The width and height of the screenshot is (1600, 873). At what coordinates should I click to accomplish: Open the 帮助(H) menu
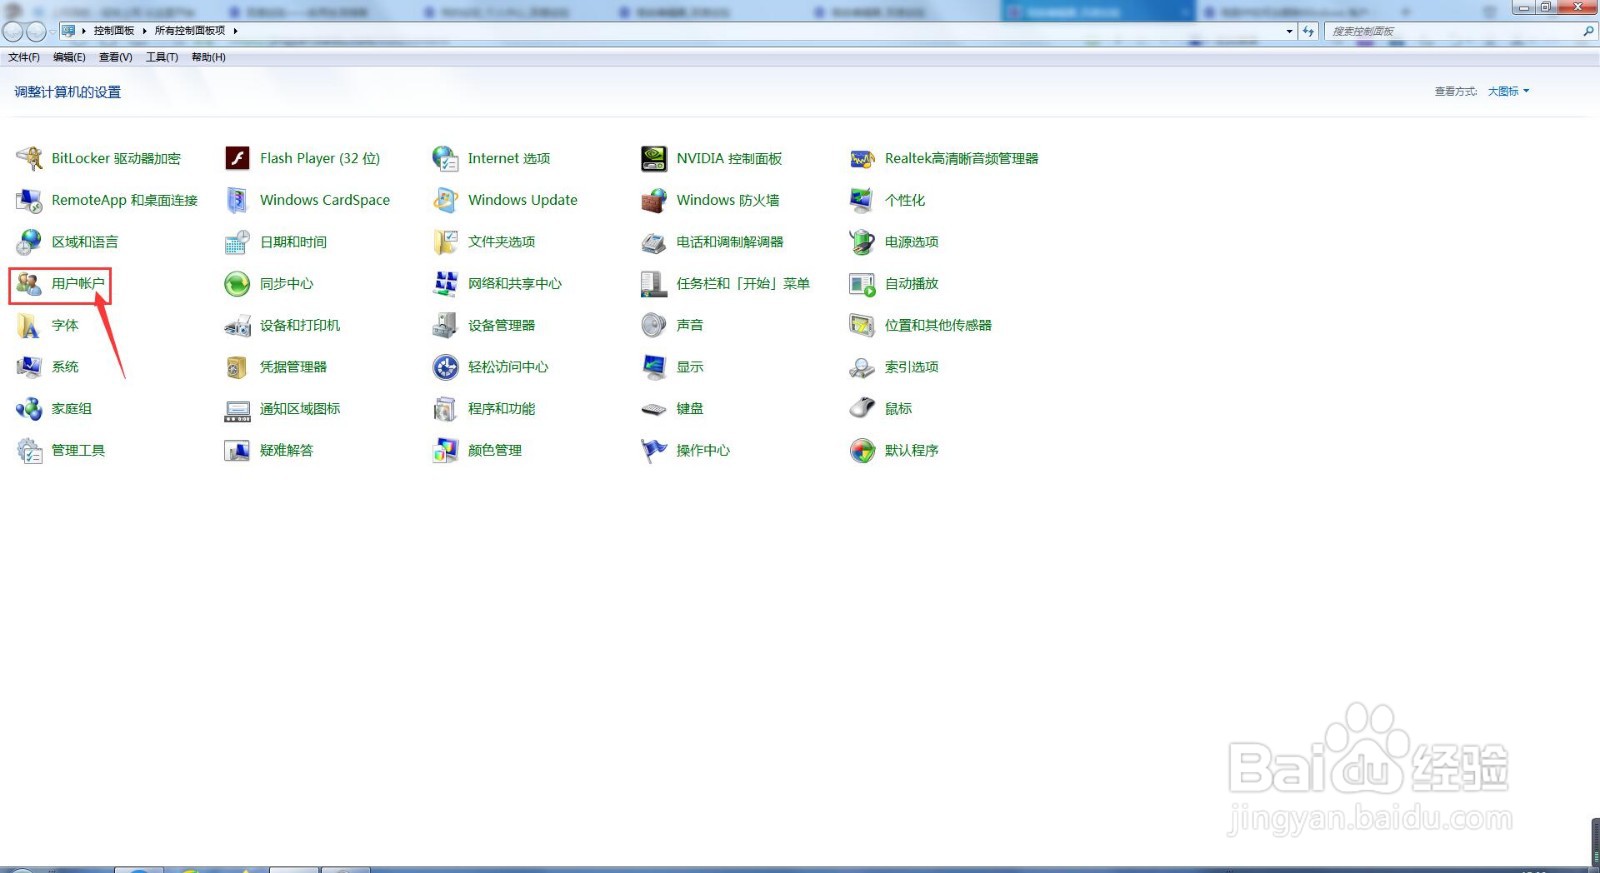point(208,58)
